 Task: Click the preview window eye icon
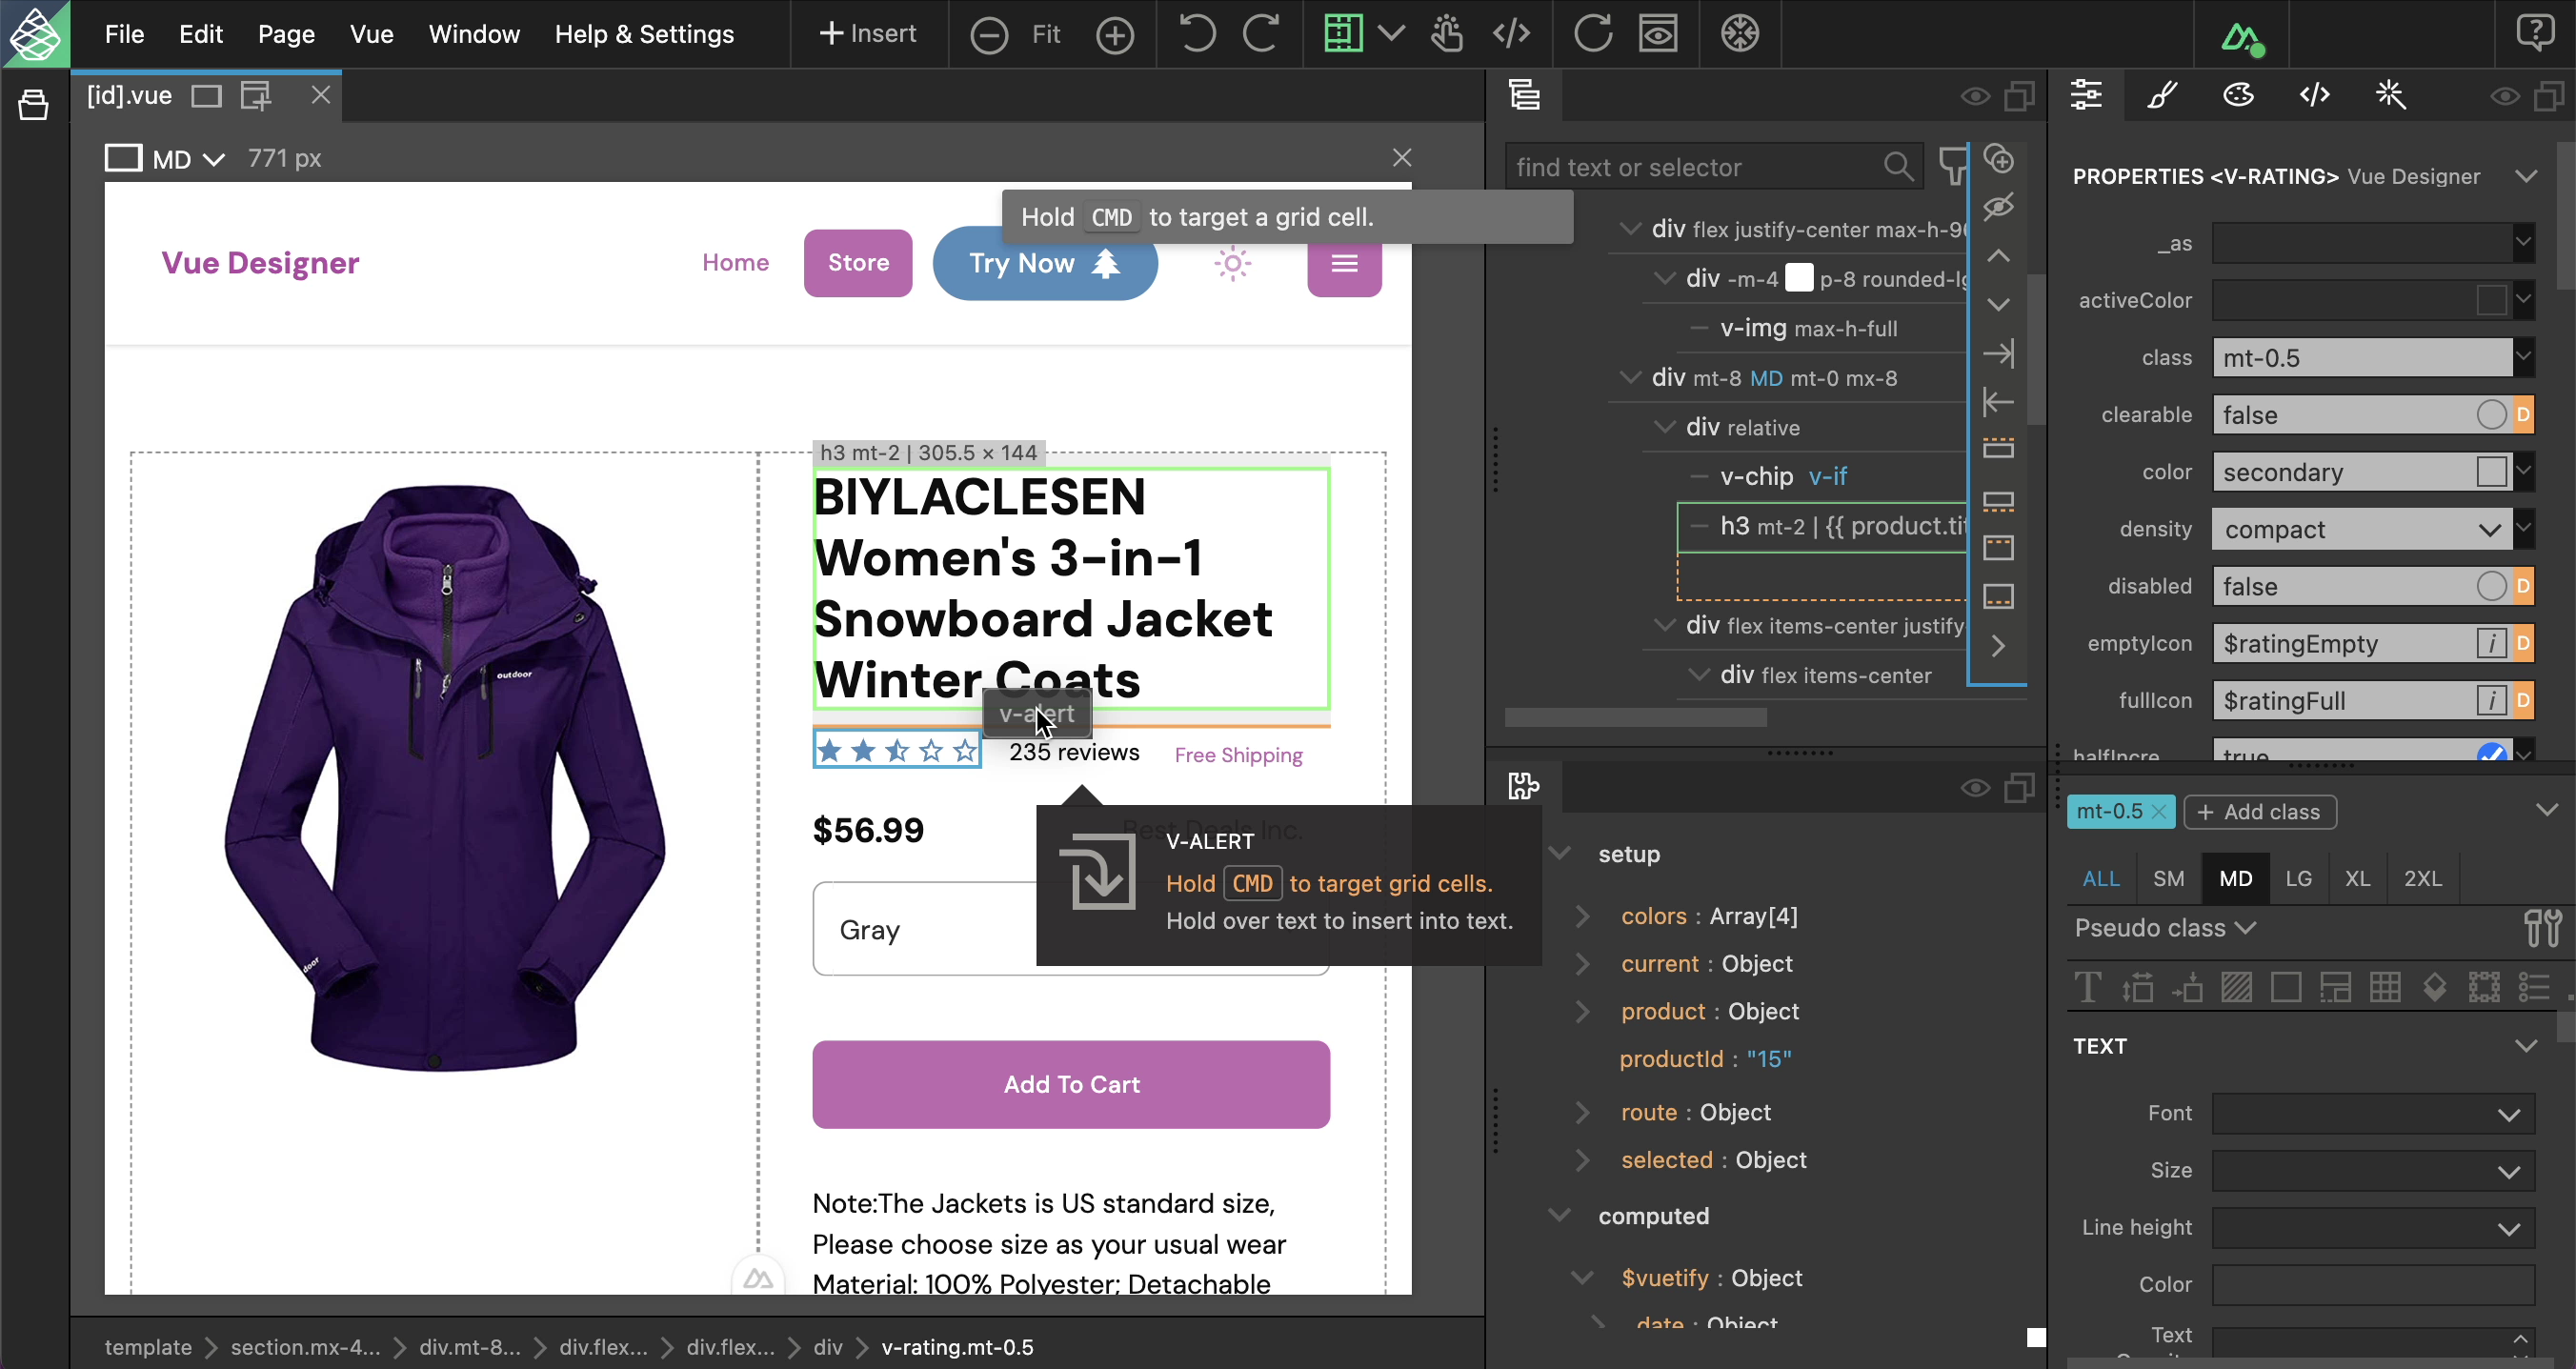(1658, 33)
